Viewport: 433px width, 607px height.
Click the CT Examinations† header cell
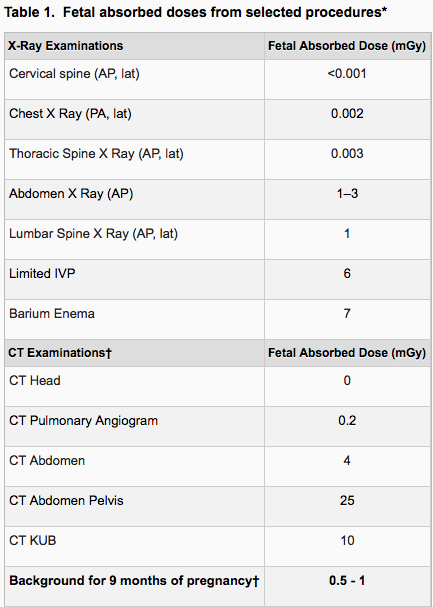click(135, 353)
